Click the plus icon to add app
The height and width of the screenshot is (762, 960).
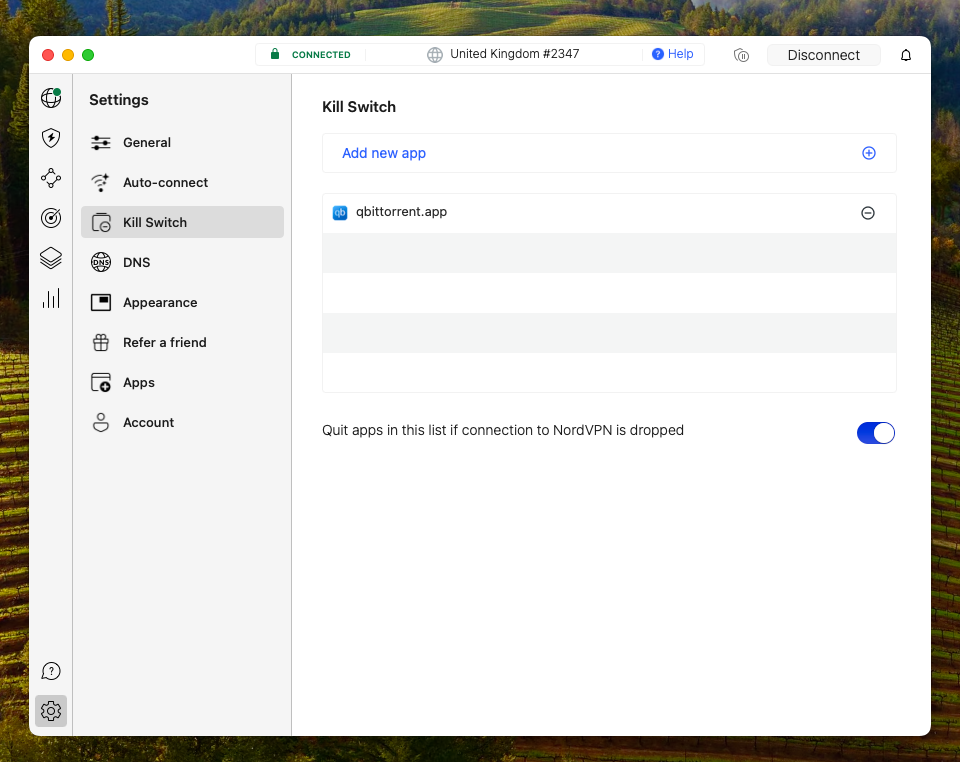click(869, 153)
